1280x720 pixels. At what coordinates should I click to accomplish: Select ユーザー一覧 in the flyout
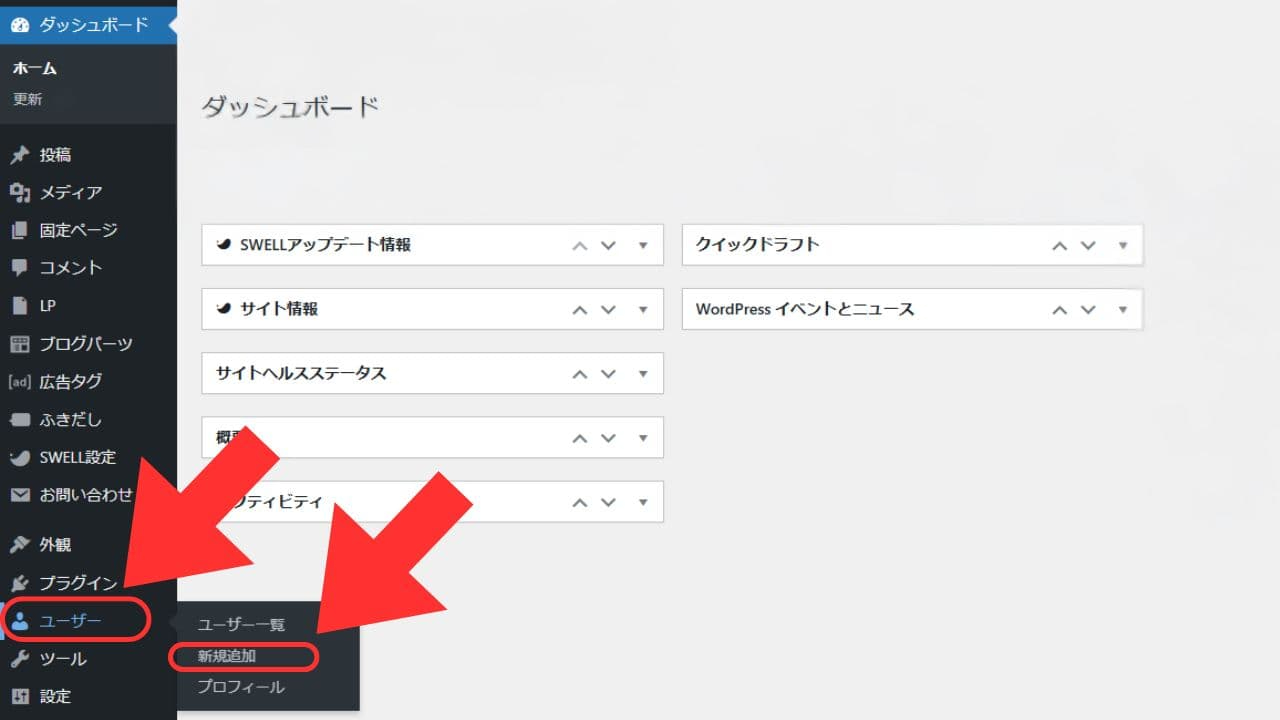pos(241,624)
